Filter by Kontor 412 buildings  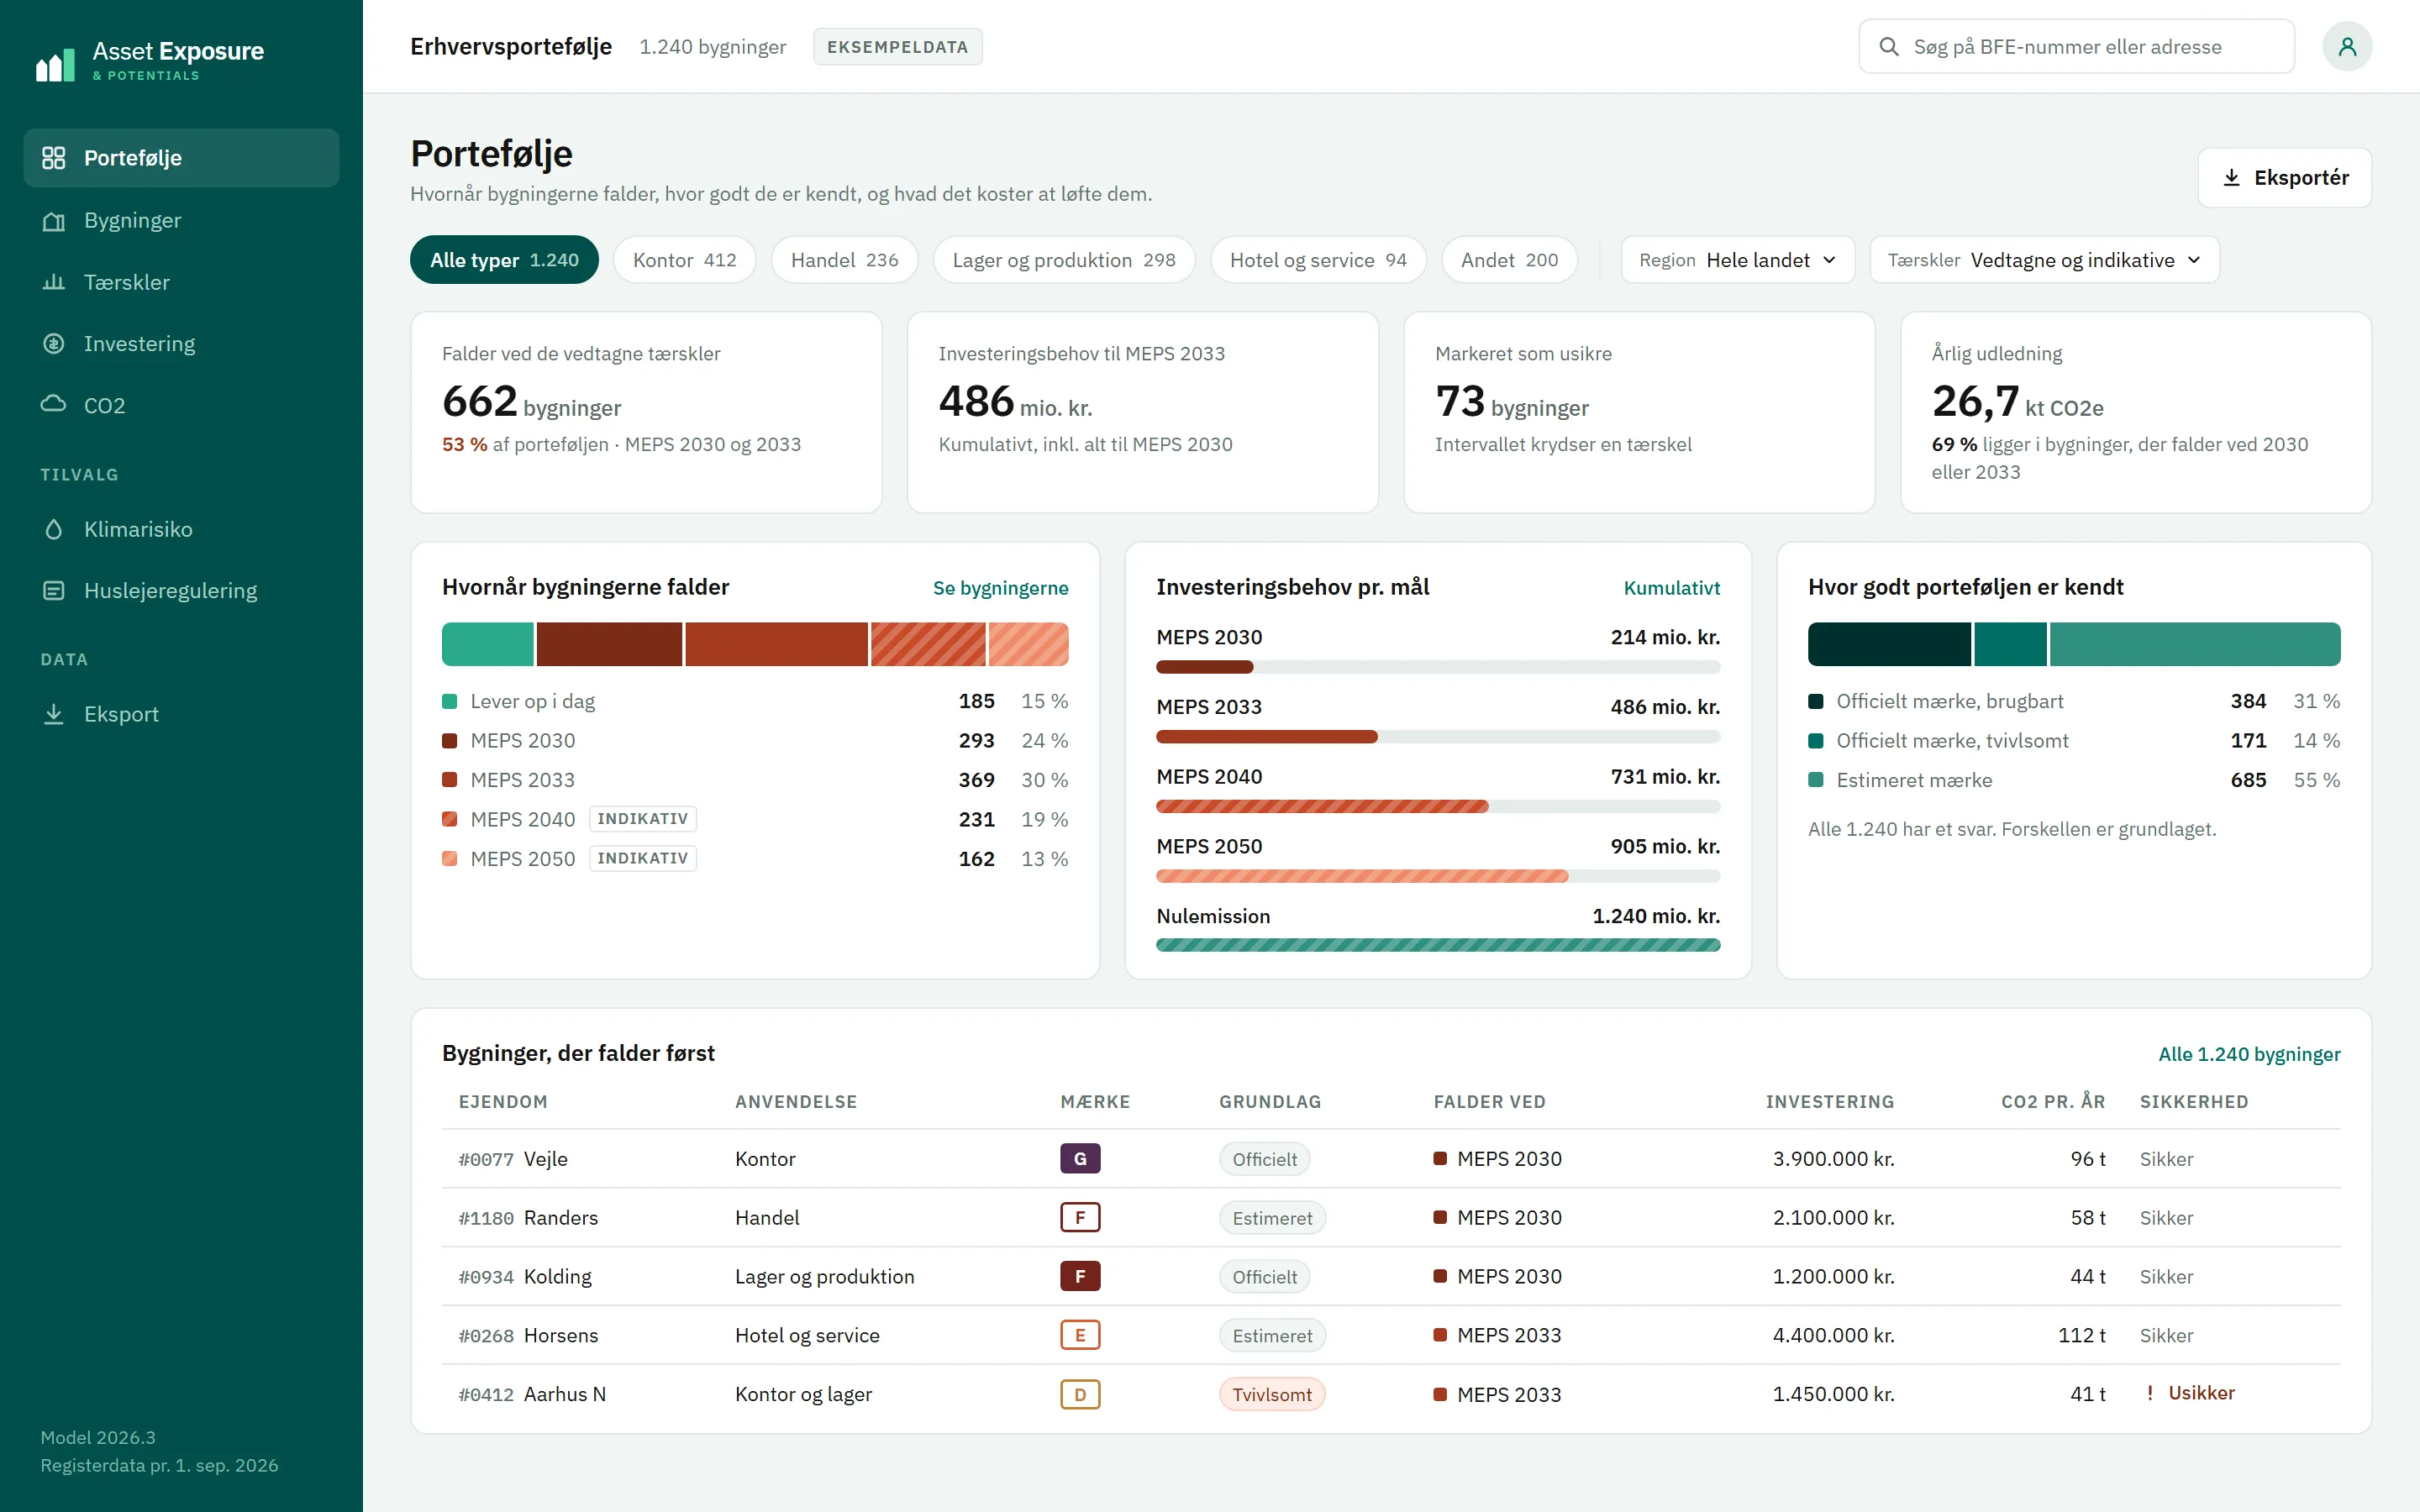(x=684, y=260)
